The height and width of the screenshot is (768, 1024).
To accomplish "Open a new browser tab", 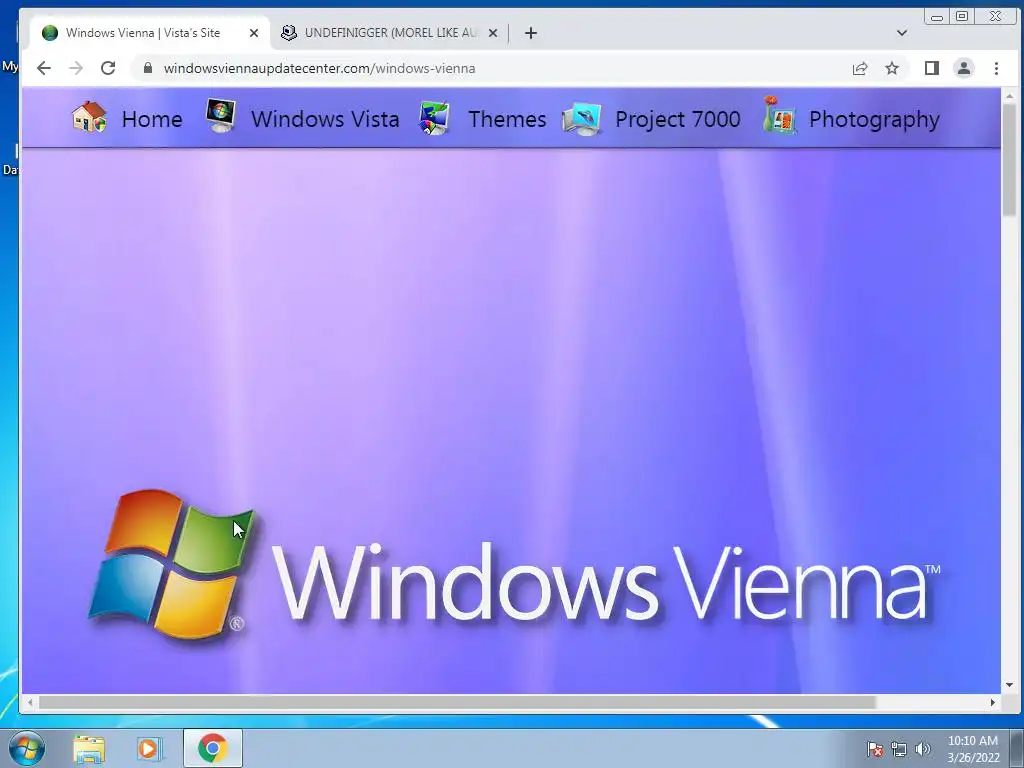I will (x=531, y=33).
